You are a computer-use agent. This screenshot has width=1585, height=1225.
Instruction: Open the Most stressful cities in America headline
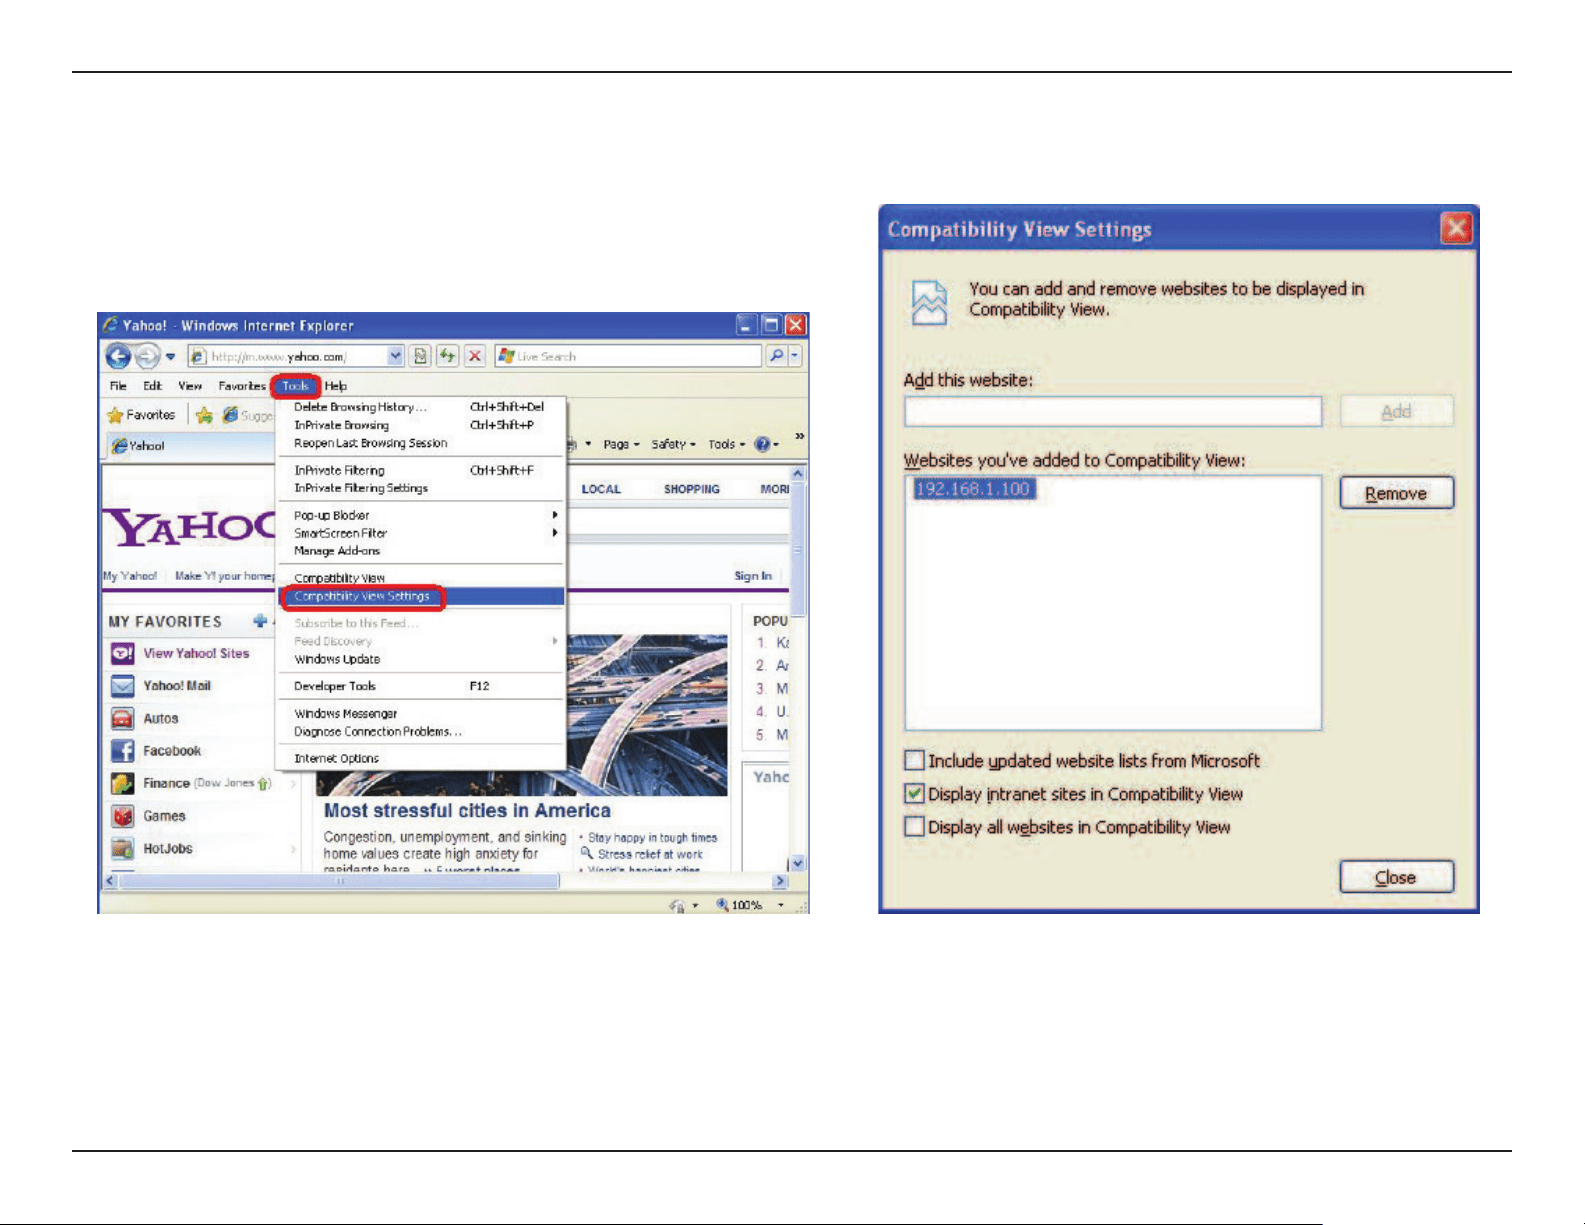467,811
